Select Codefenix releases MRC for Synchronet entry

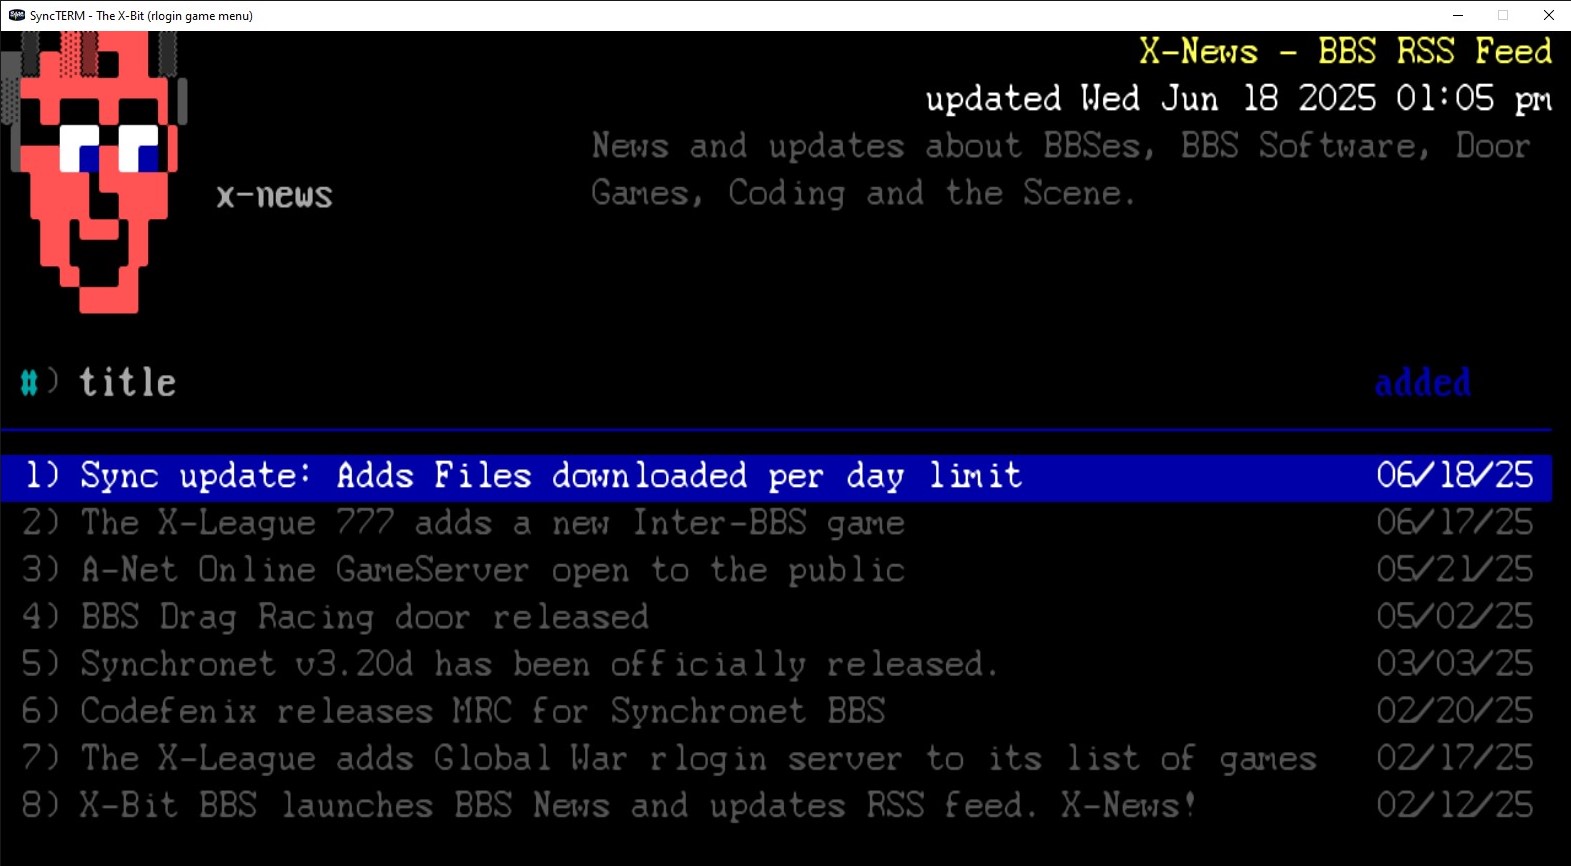coord(776,711)
